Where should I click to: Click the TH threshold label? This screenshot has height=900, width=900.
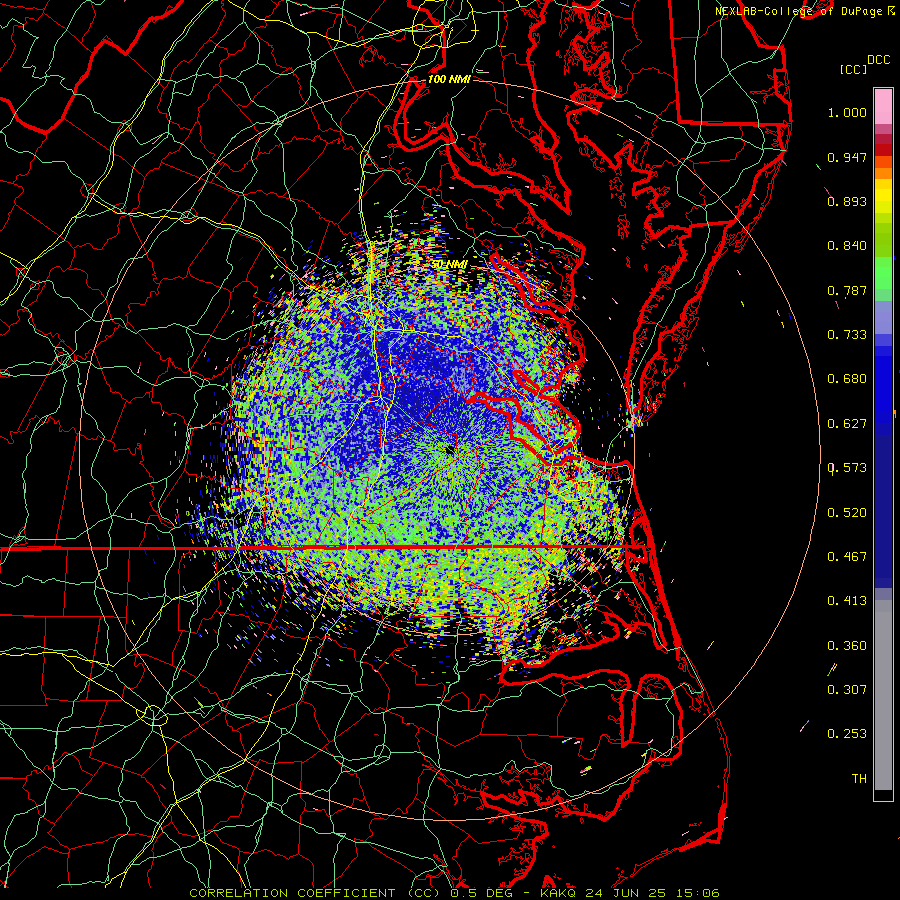point(859,779)
